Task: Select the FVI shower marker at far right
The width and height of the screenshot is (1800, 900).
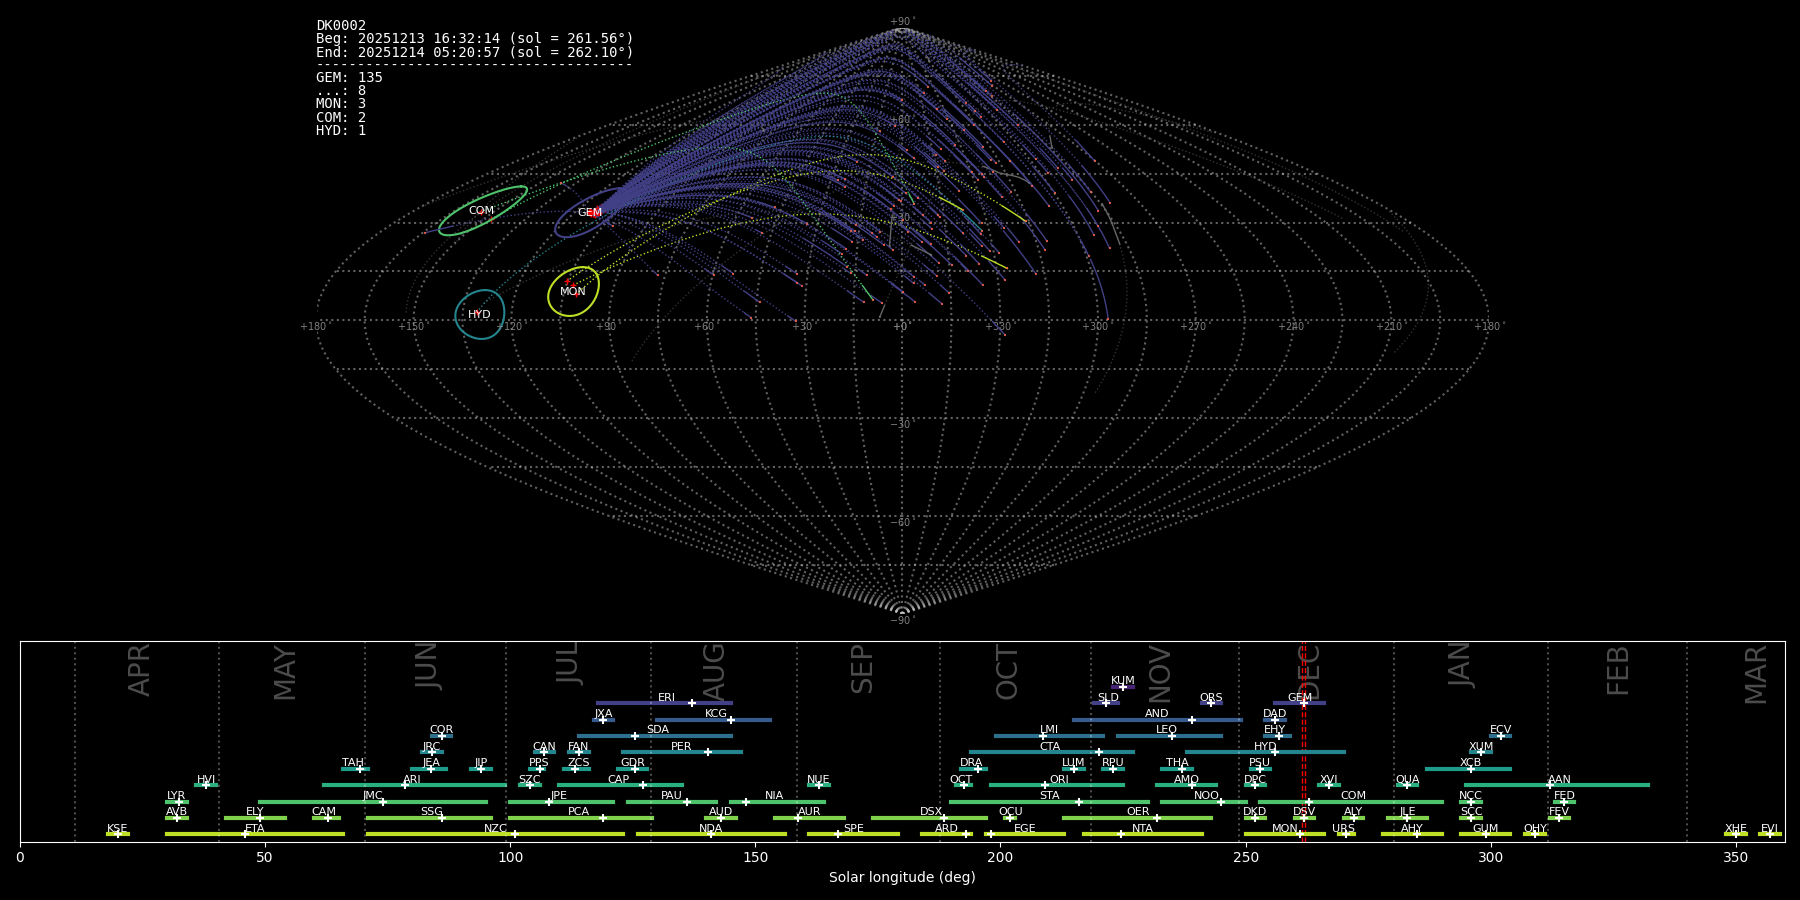Action: click(1769, 834)
